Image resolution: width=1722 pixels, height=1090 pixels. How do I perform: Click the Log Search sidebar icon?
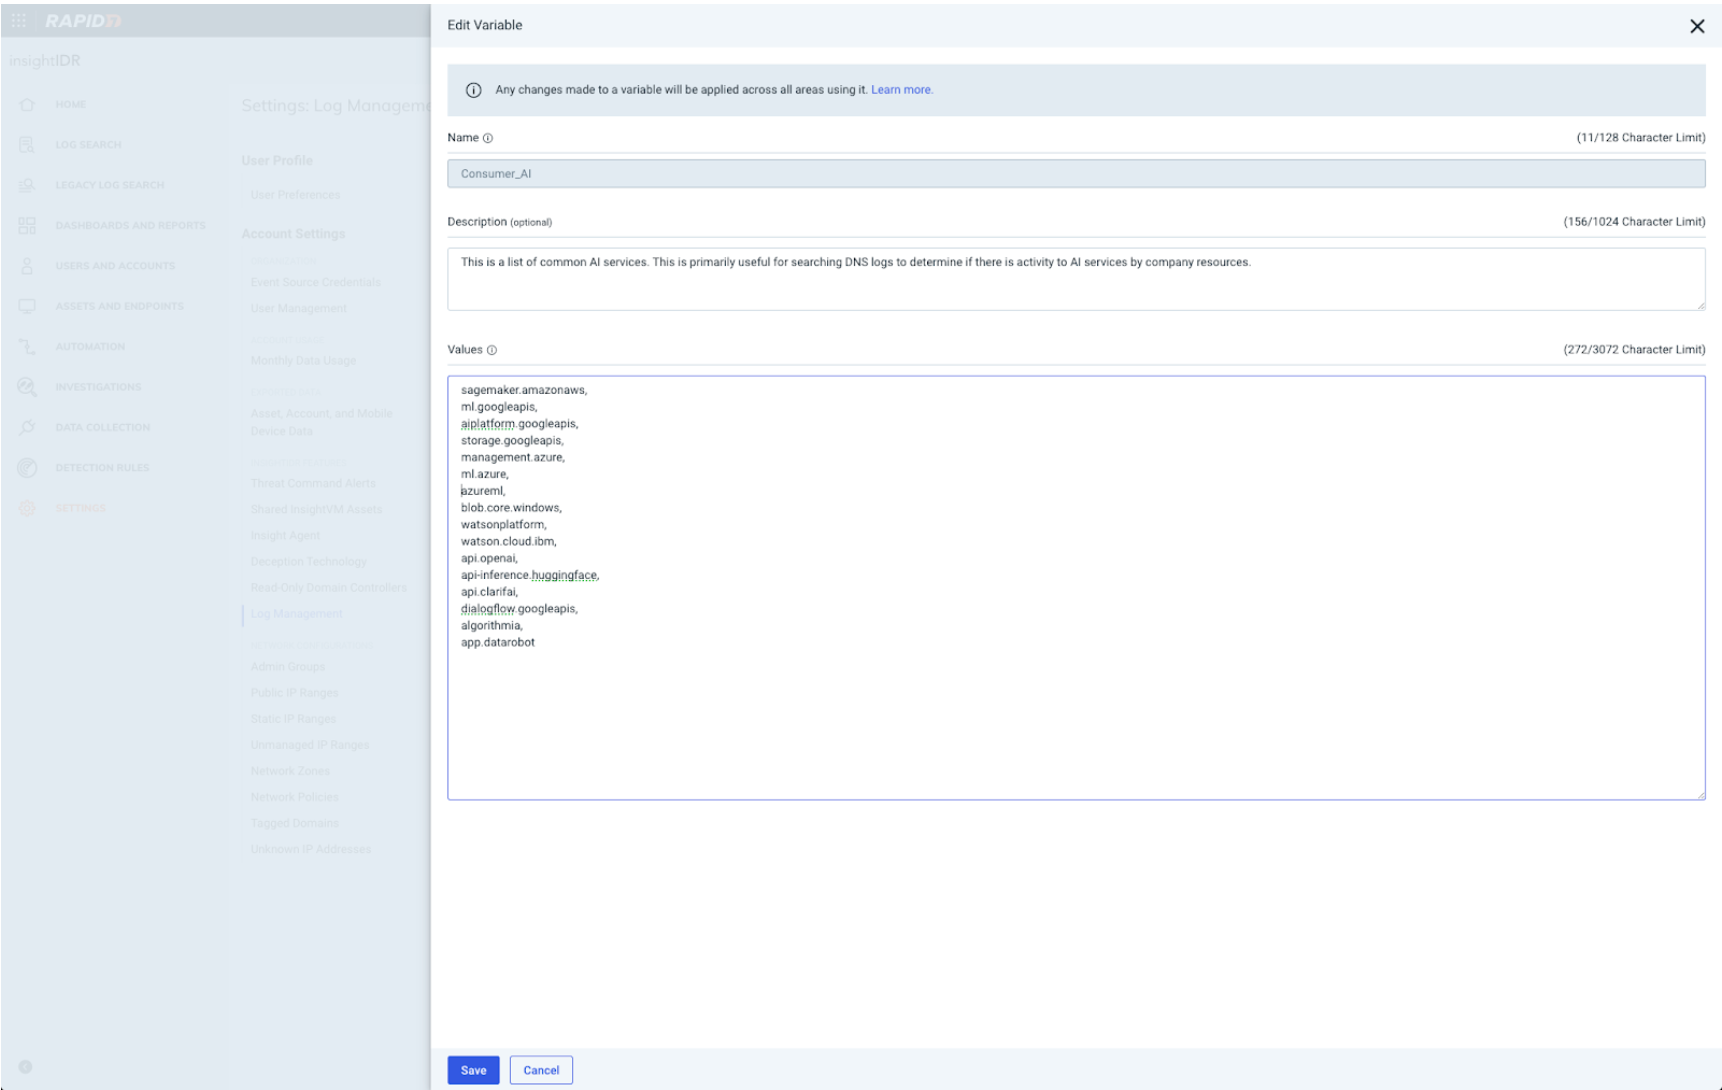27,145
